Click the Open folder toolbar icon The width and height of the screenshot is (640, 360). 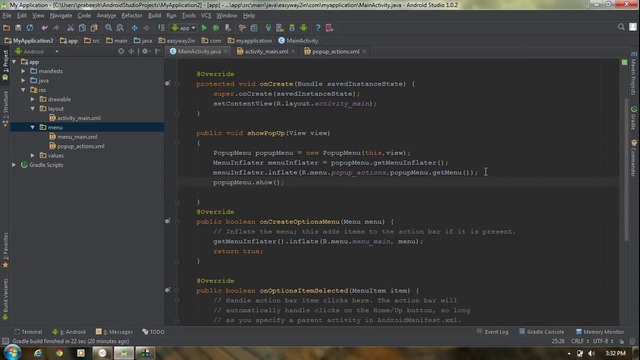coord(7,28)
